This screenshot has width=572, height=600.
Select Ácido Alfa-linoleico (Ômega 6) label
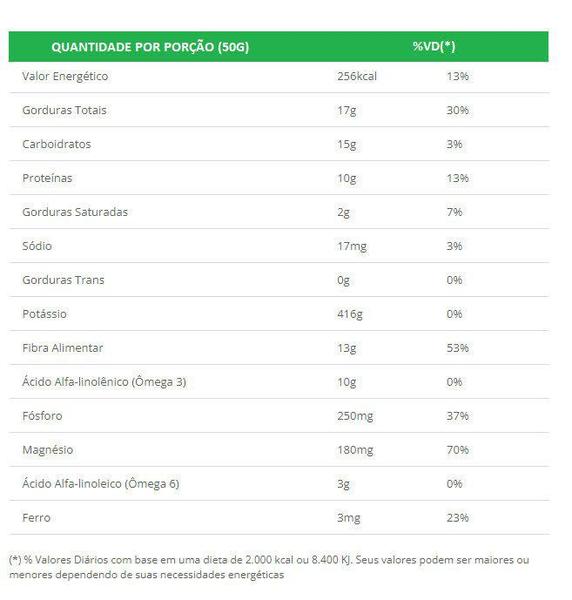101,484
